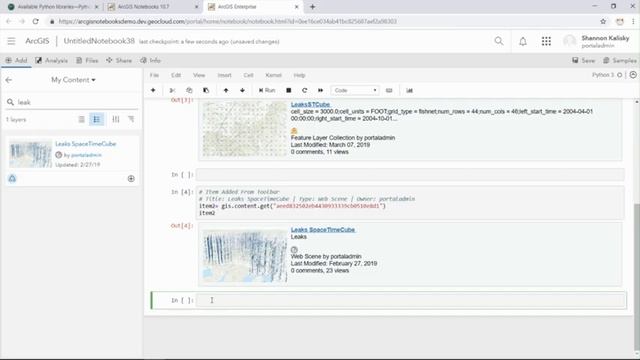This screenshot has height=360, width=640.
Task: Open the app launcher grid
Action: coord(546,41)
